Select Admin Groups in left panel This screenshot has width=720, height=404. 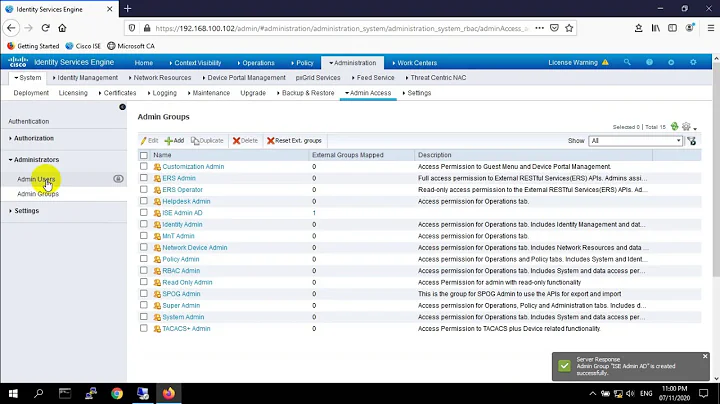point(38,194)
